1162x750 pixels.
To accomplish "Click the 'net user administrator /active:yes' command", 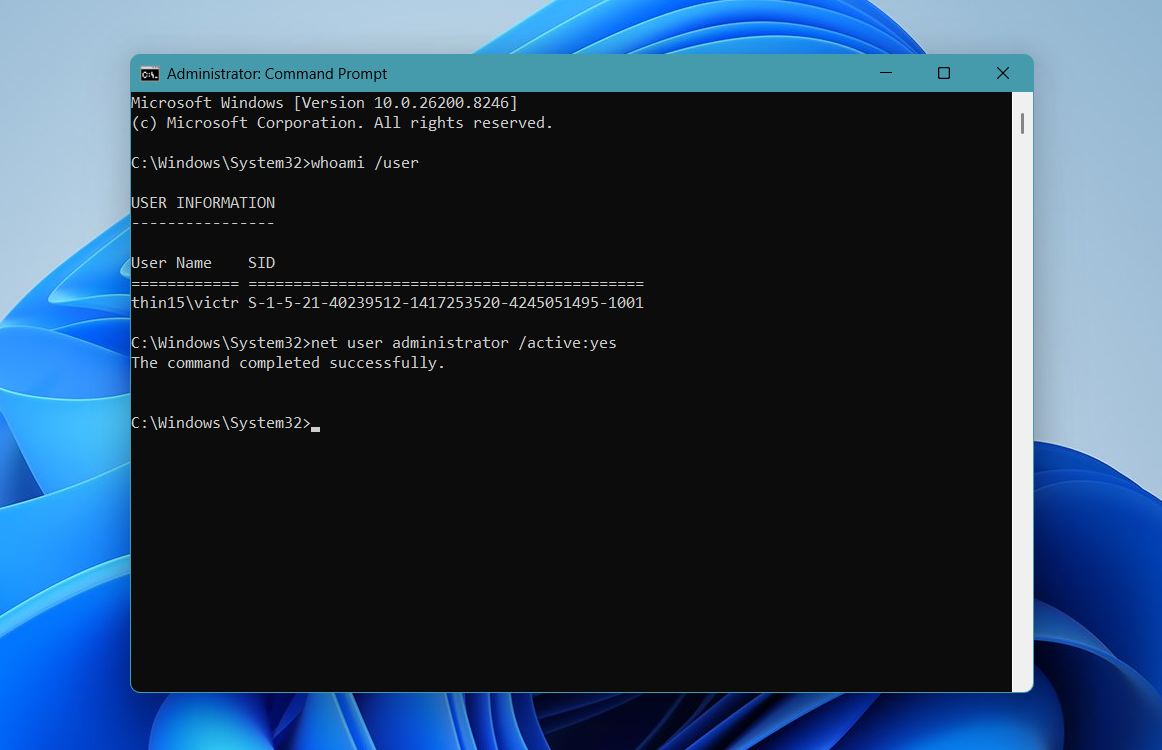I will click(463, 343).
